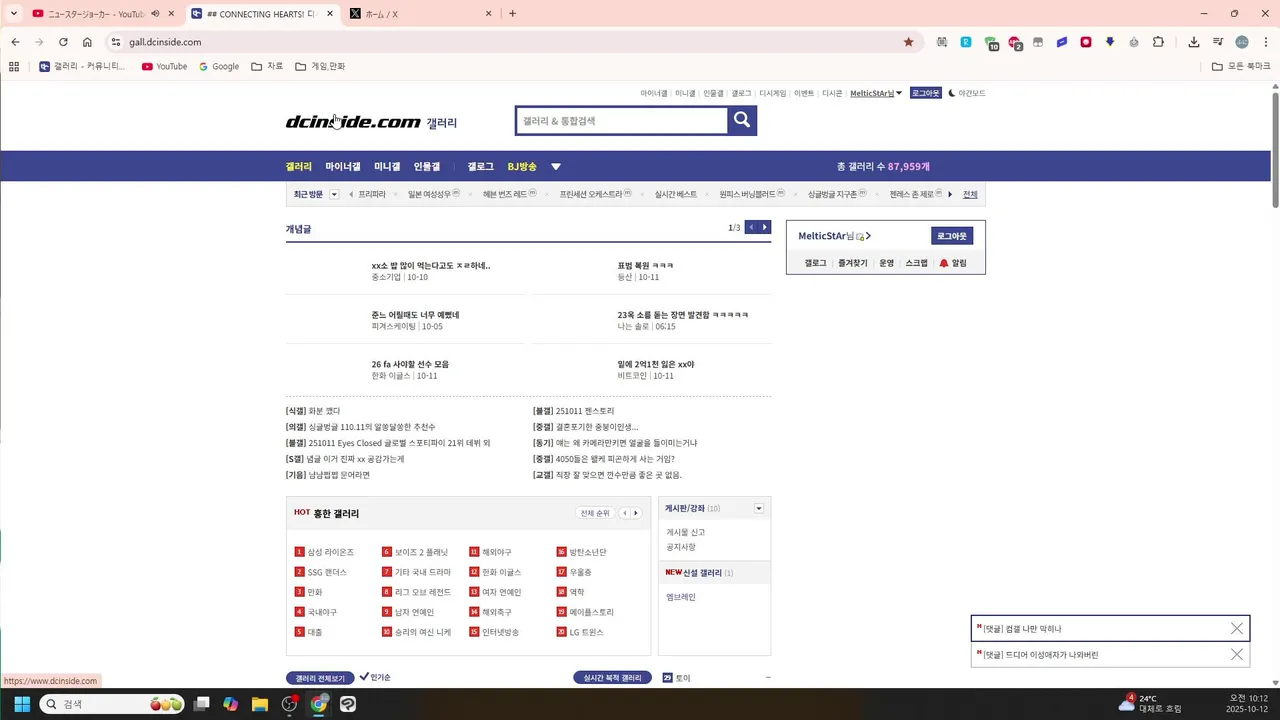Image resolution: width=1280 pixels, height=720 pixels.
Task: Click the red record extension icon
Action: (1086, 42)
